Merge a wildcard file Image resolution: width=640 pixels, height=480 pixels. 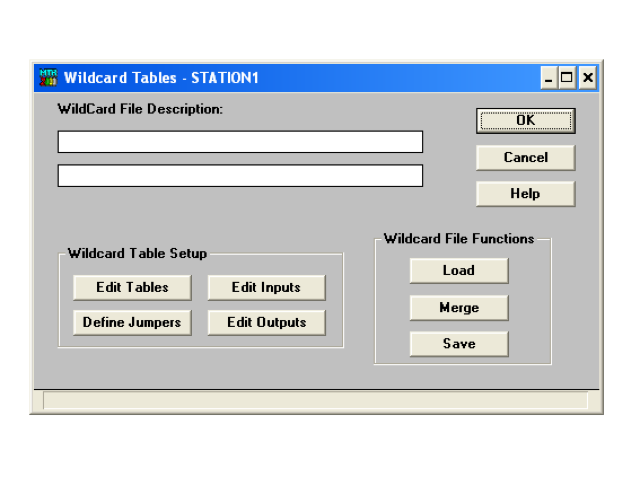point(459,308)
